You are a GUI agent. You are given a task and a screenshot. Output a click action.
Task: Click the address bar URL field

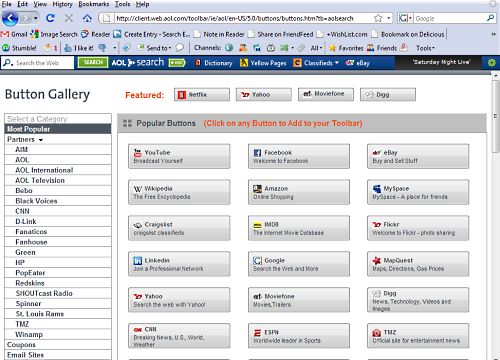[x=245, y=18]
